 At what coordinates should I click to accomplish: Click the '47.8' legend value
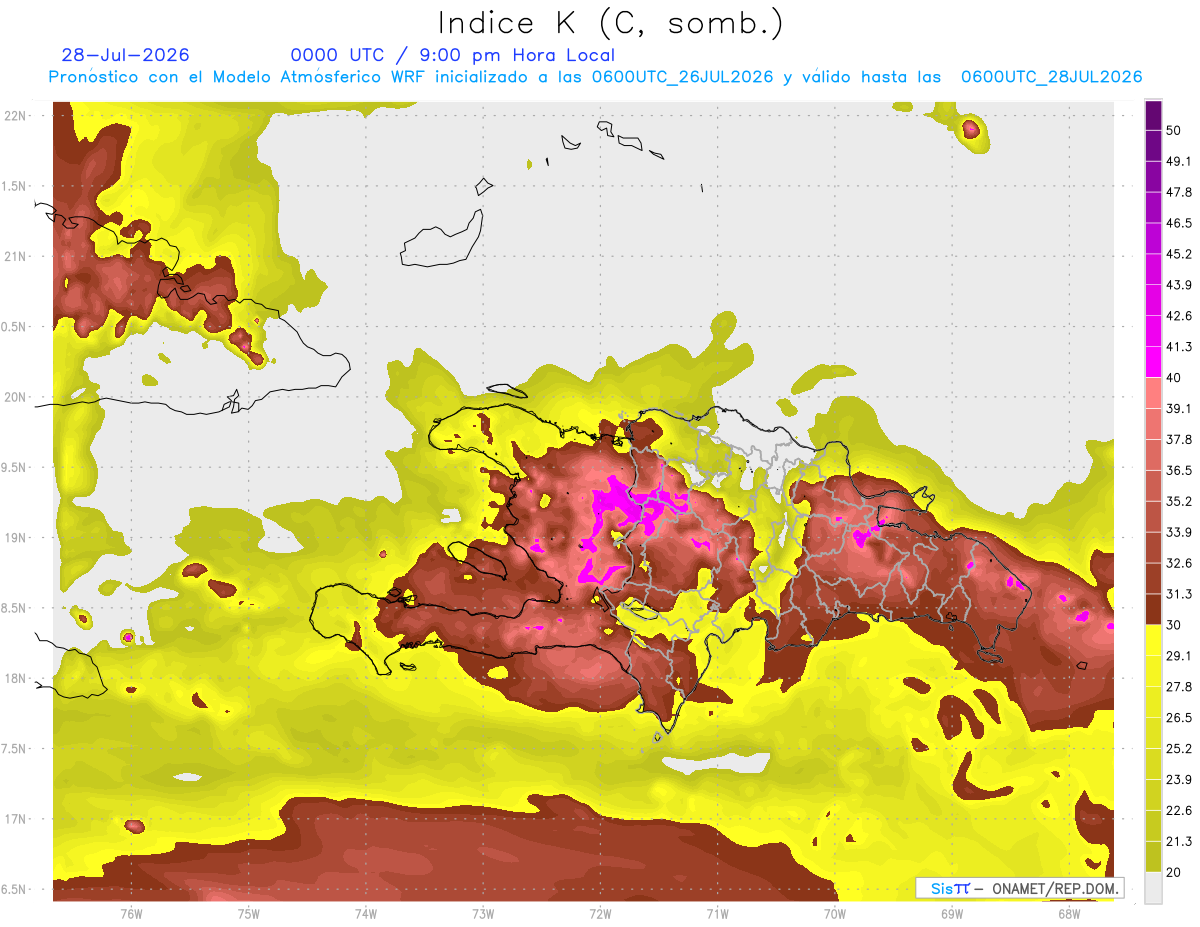[1179, 192]
